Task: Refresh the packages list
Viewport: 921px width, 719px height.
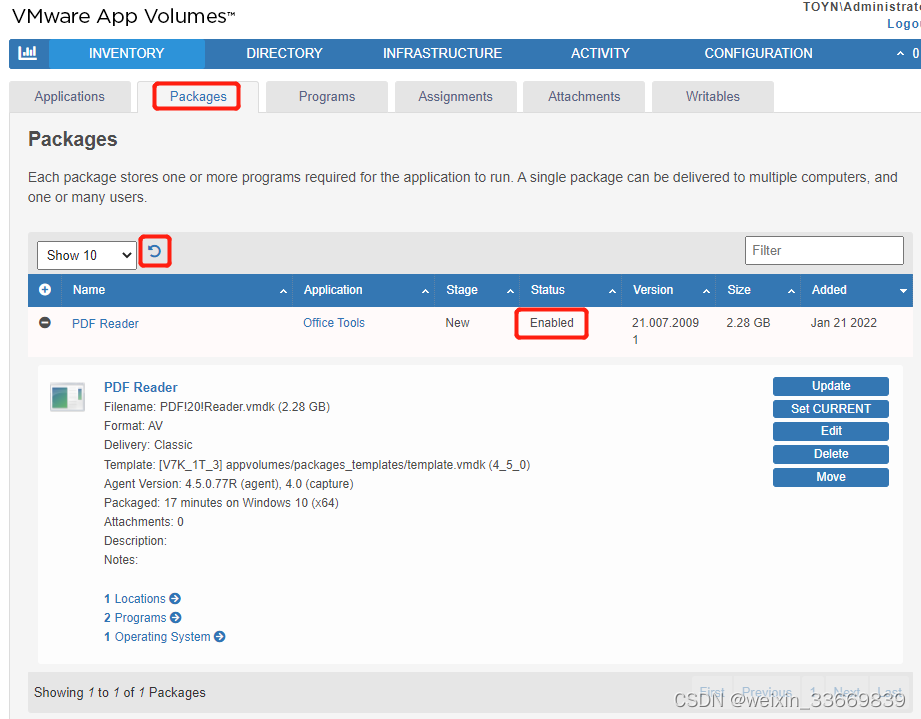Action: point(154,251)
